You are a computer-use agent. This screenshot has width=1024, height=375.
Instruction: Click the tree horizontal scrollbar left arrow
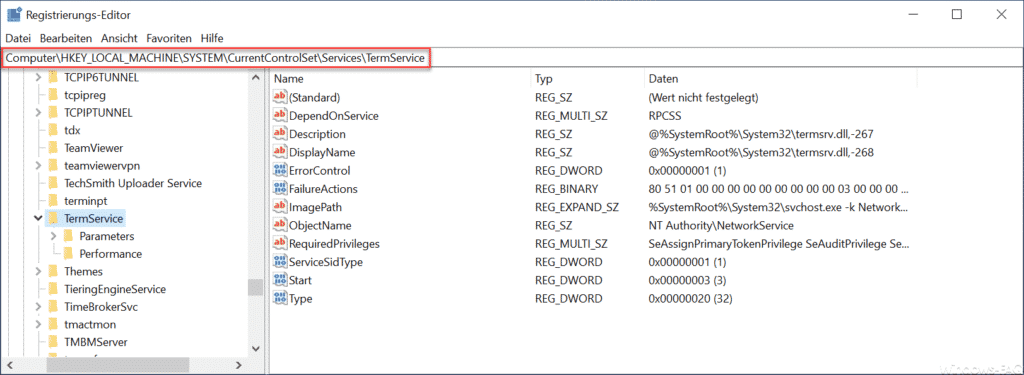click(10, 365)
